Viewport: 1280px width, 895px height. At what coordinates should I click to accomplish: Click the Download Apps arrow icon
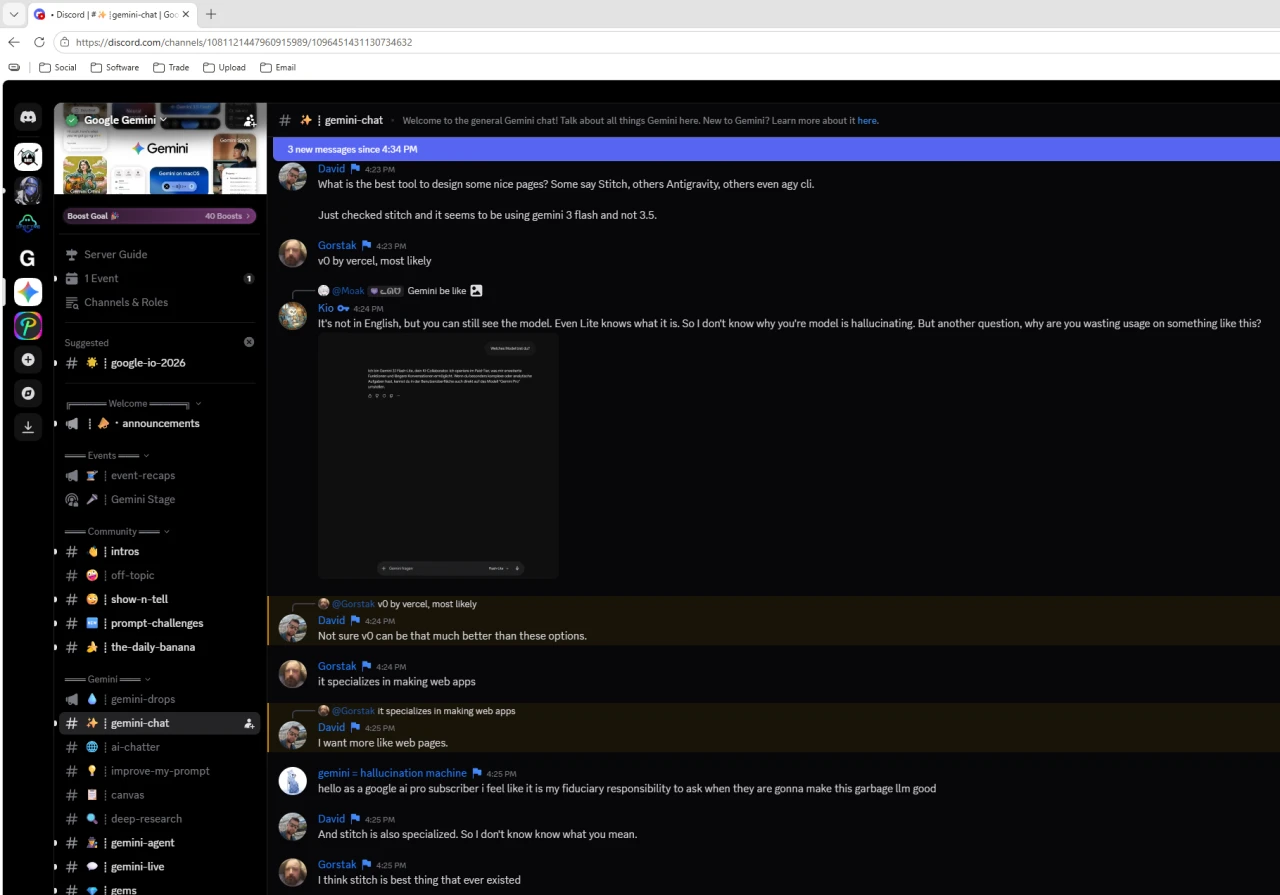28,427
